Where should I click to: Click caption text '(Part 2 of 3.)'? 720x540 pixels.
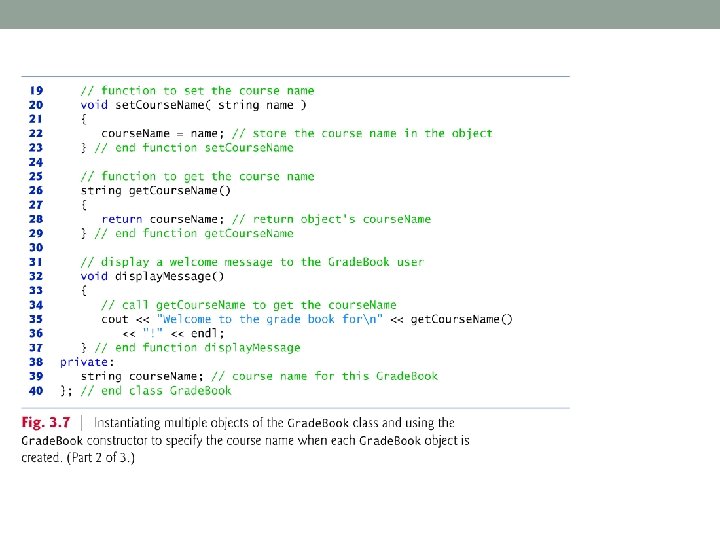(x=101, y=458)
